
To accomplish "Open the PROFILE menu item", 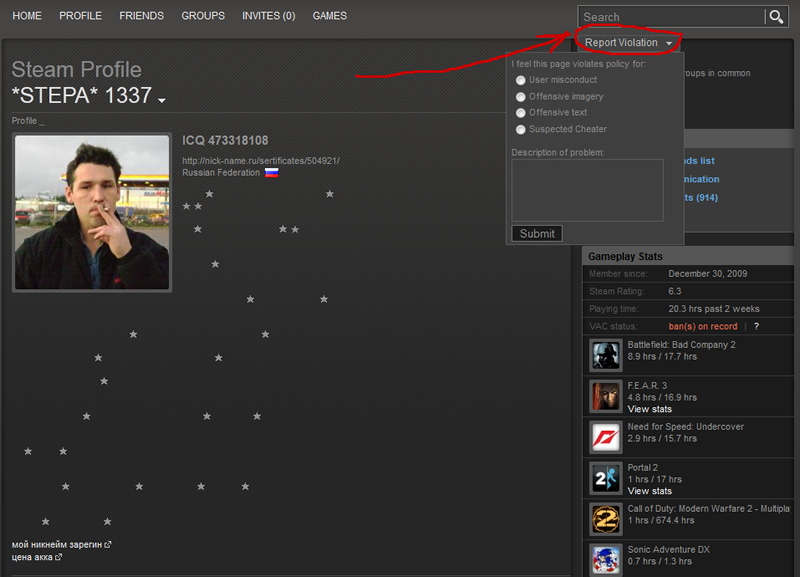I will tap(81, 16).
